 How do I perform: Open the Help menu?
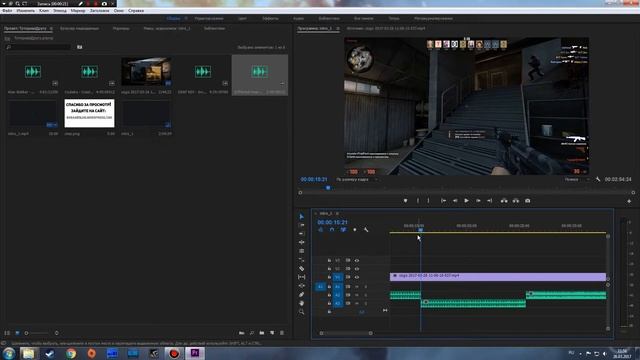pos(136,11)
